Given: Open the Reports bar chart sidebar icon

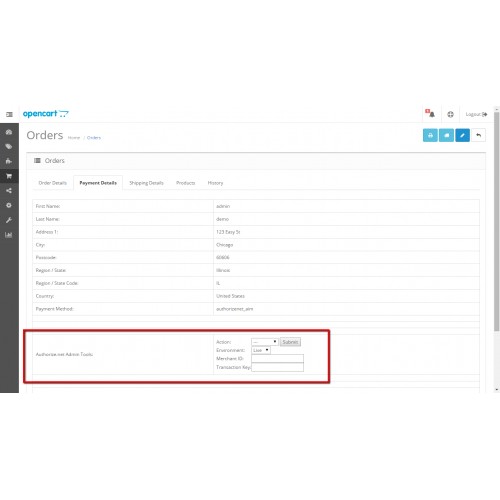Looking at the screenshot, I should pyautogui.click(x=9, y=235).
